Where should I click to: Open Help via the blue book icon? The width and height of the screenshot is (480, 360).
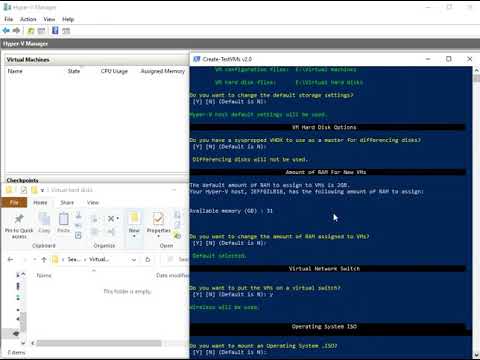(x=55, y=31)
